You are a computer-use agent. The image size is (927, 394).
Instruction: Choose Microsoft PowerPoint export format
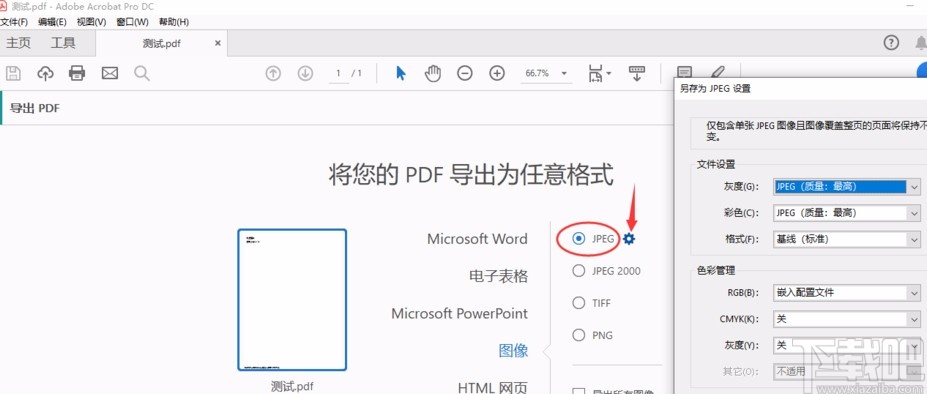point(459,314)
